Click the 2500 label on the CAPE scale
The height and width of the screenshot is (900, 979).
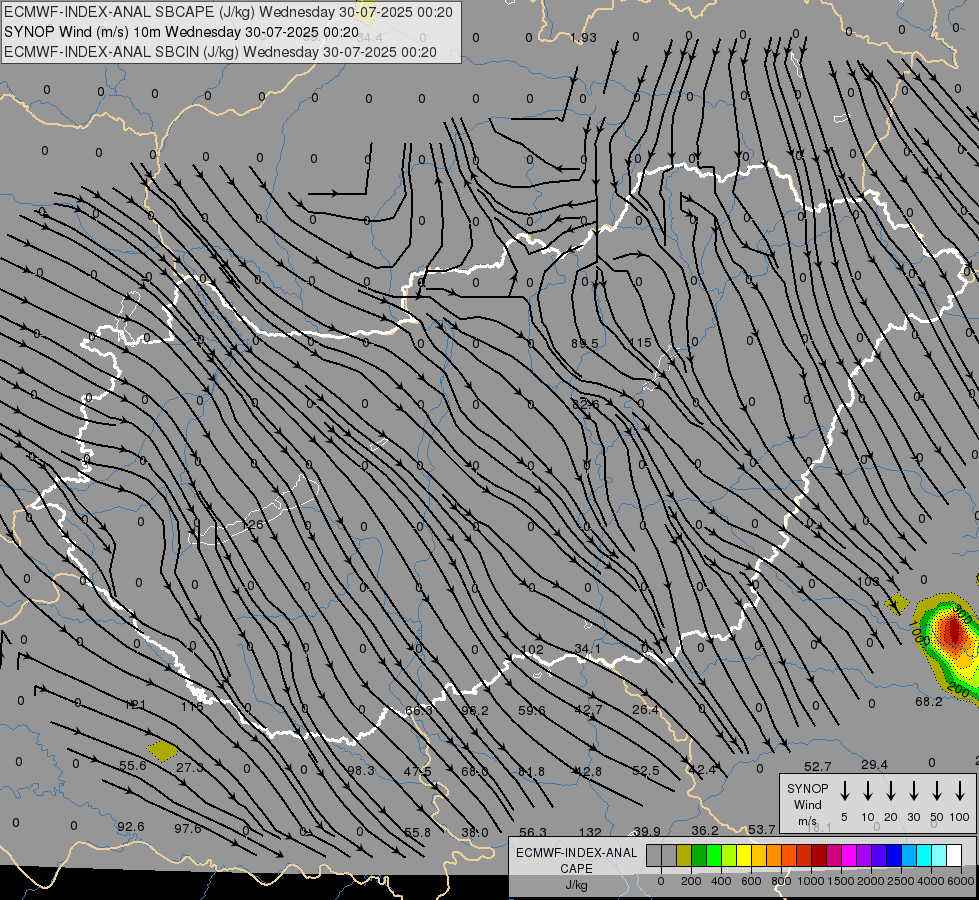coord(901,881)
